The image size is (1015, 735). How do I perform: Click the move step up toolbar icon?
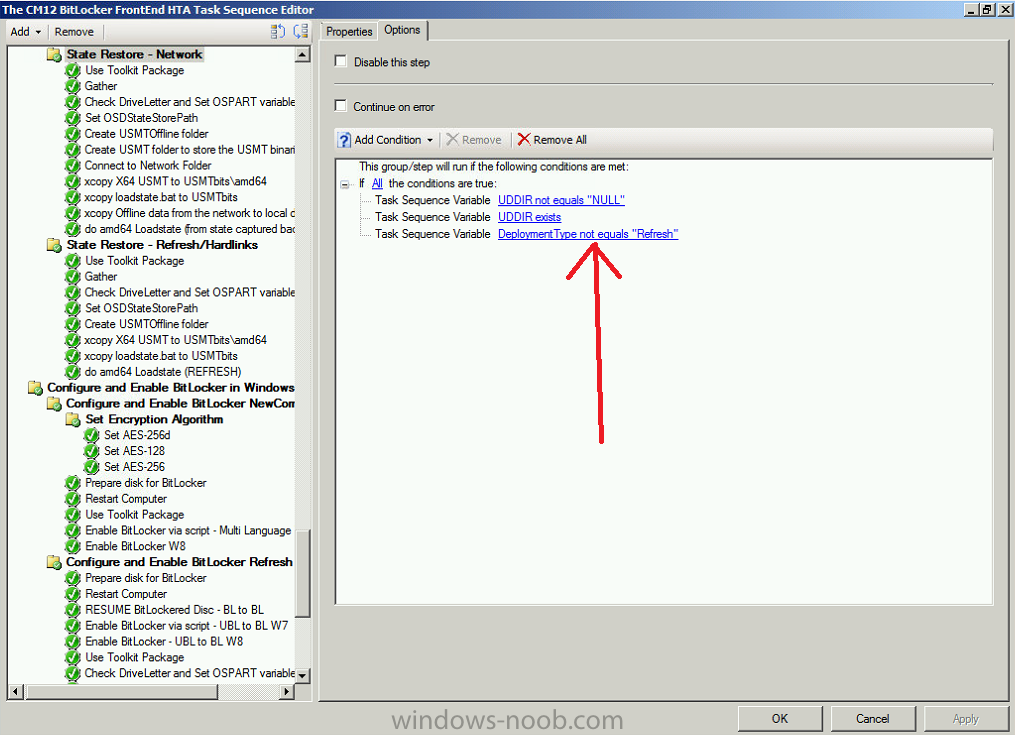click(x=278, y=31)
